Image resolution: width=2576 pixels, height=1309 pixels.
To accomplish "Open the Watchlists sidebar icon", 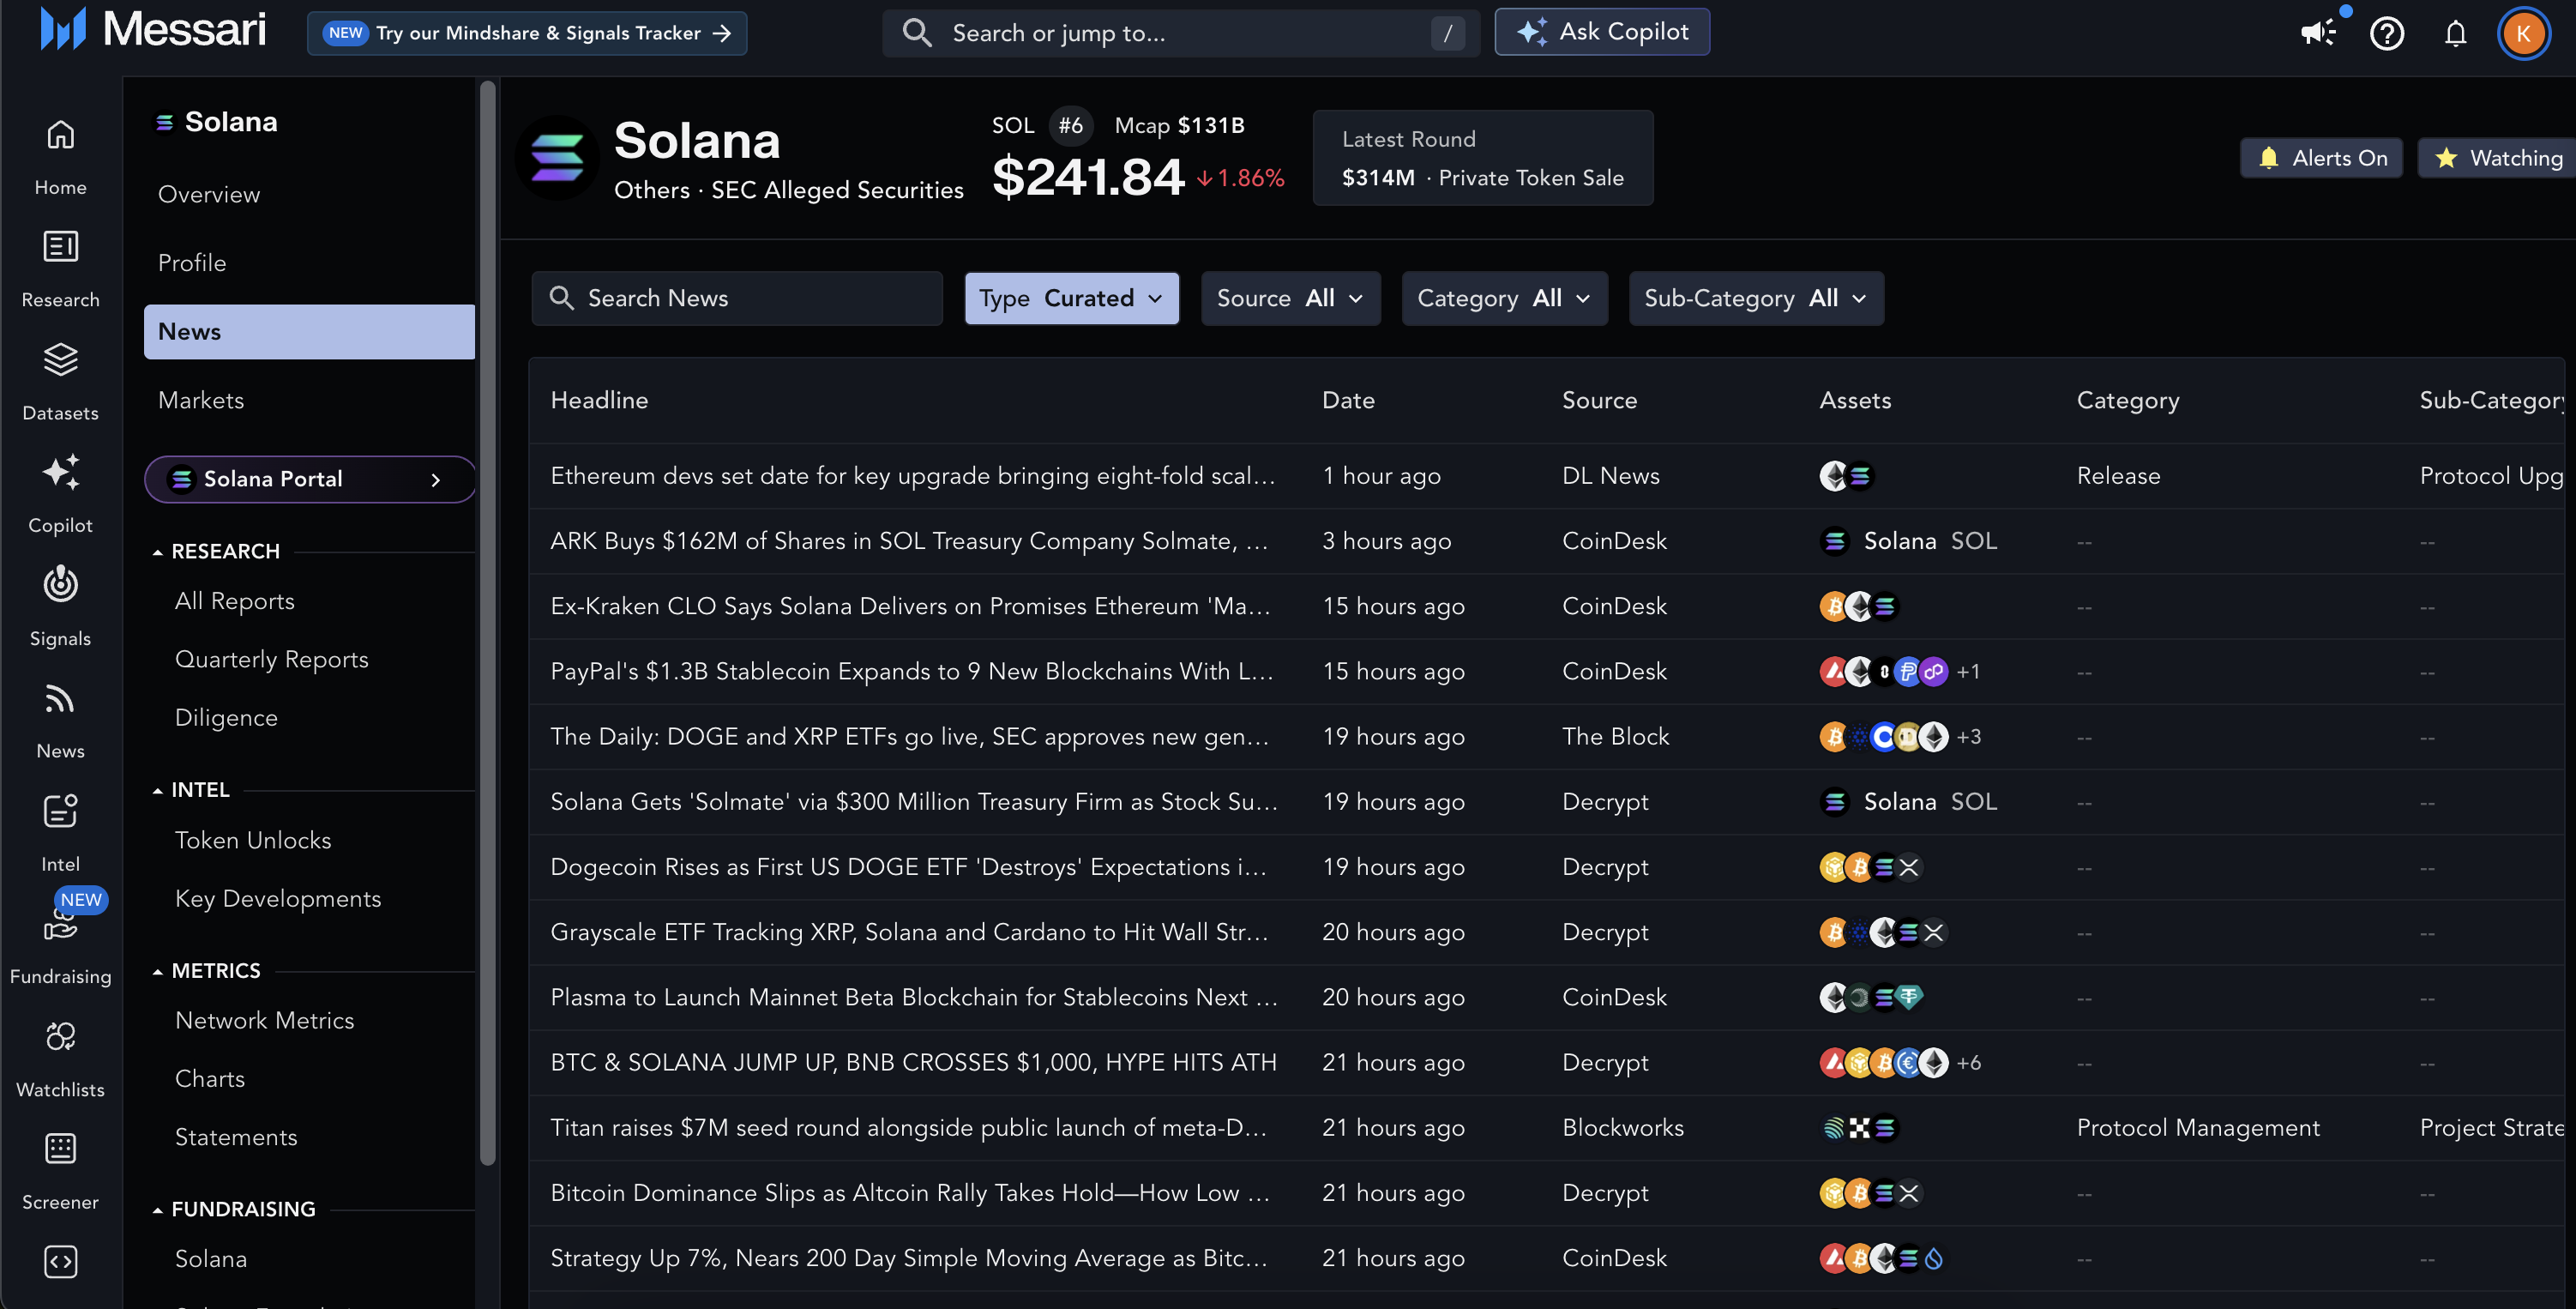I will click(60, 1036).
